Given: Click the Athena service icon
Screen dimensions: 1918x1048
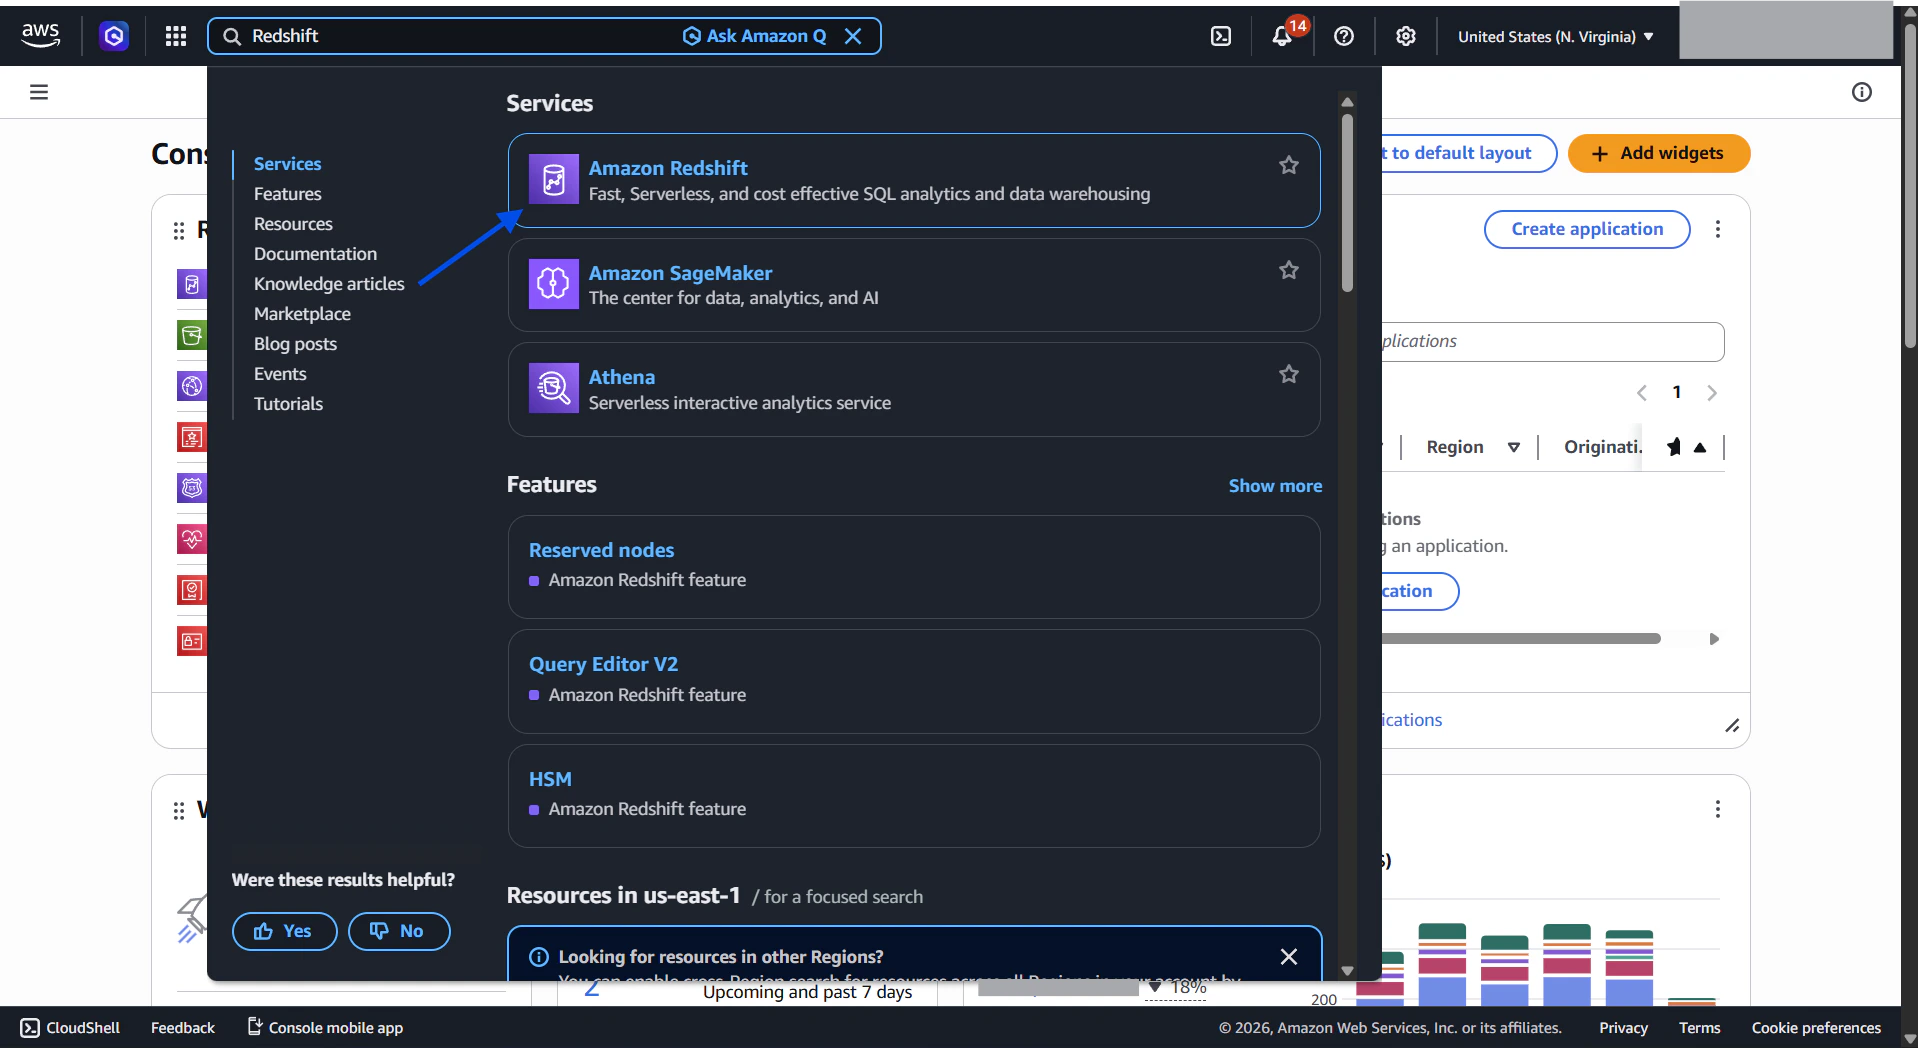Looking at the screenshot, I should pyautogui.click(x=554, y=388).
